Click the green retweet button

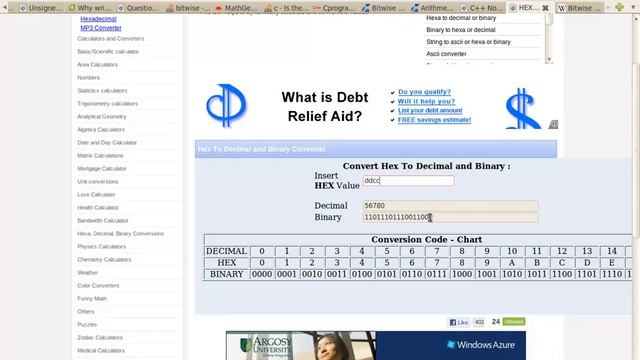[x=513, y=322]
